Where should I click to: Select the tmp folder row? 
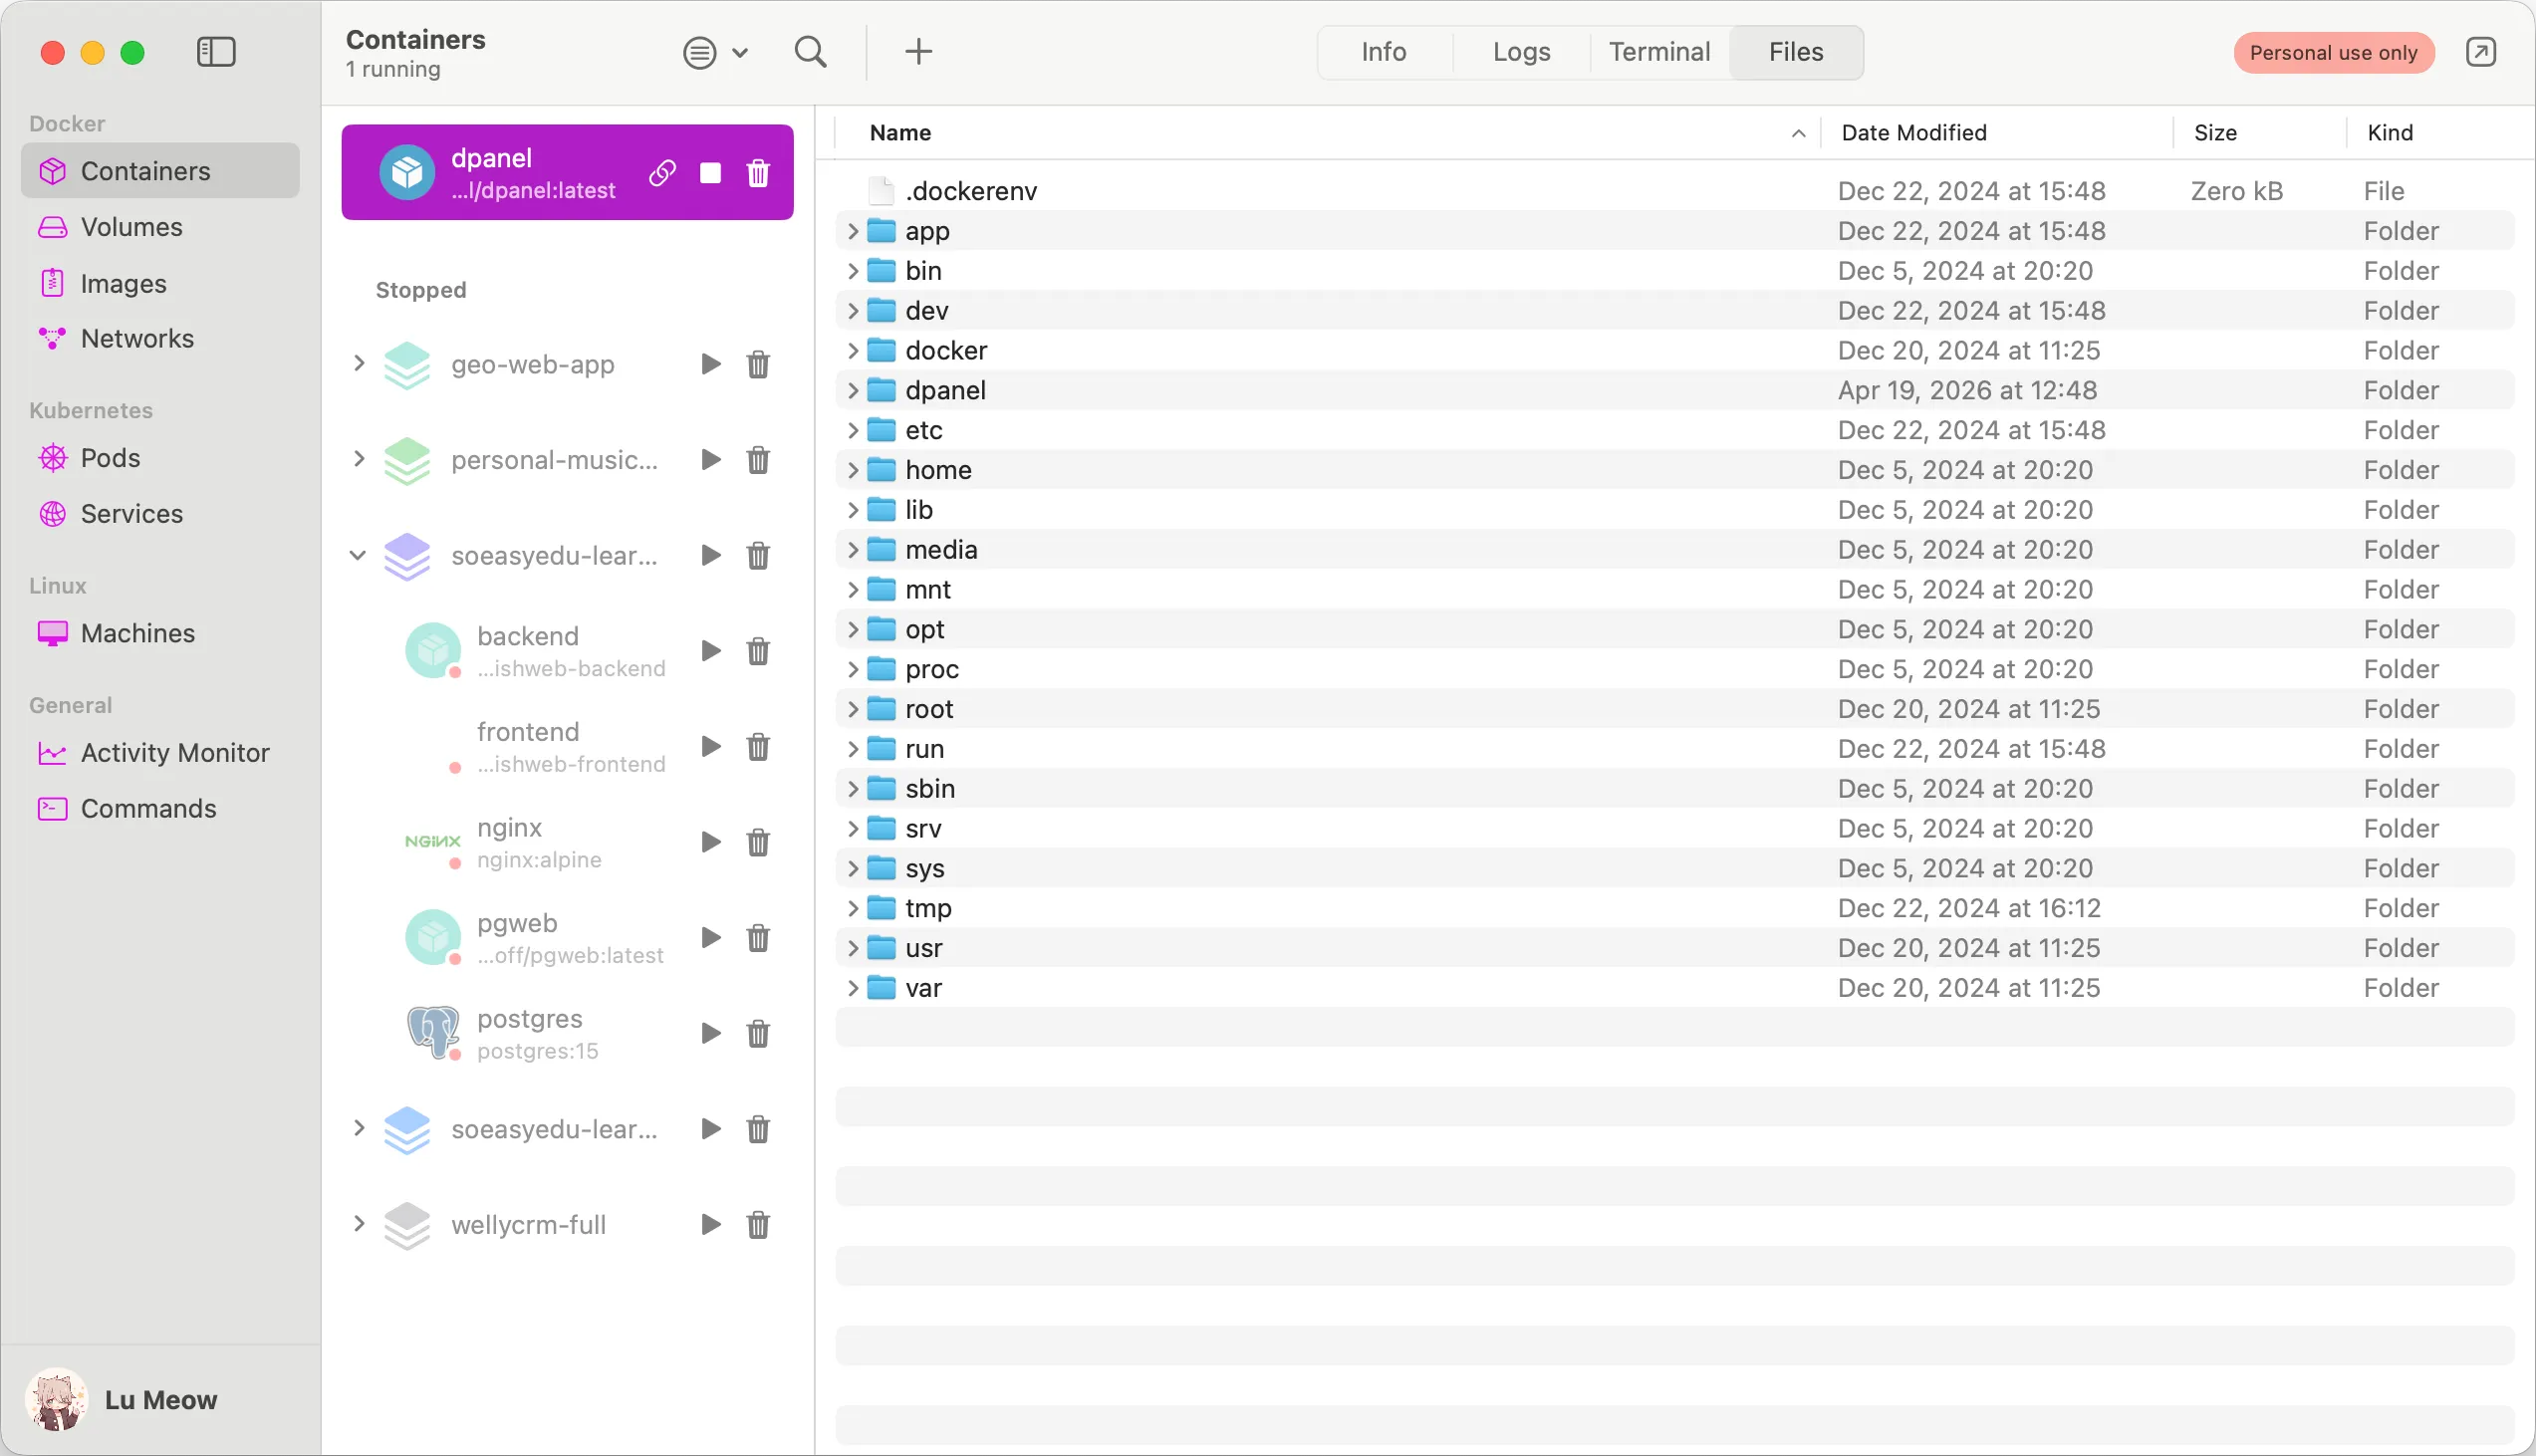[1675, 908]
